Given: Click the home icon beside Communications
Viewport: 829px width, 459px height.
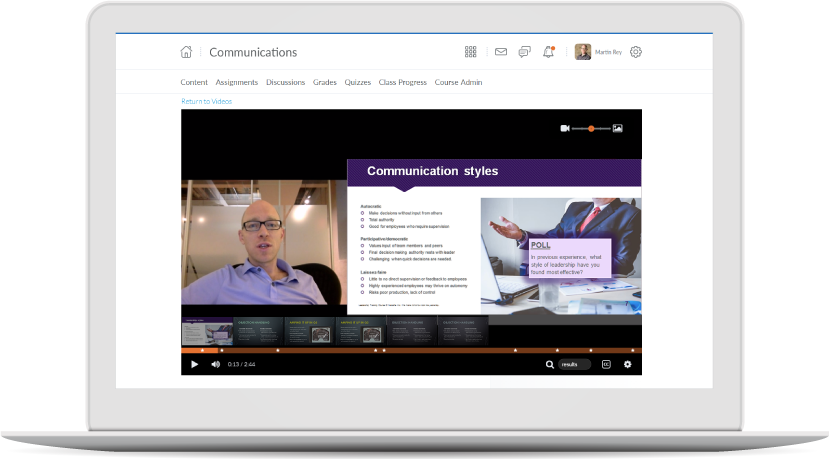Looking at the screenshot, I should pos(186,52).
